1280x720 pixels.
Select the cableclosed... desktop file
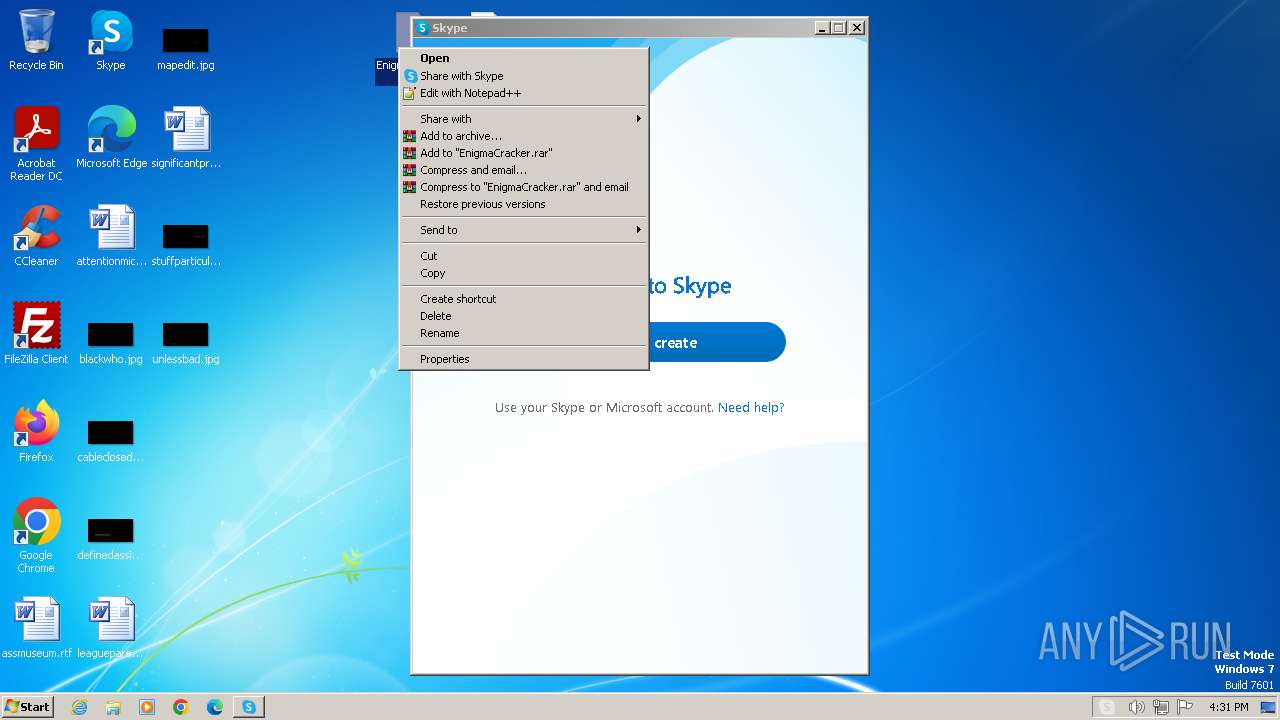pos(111,440)
